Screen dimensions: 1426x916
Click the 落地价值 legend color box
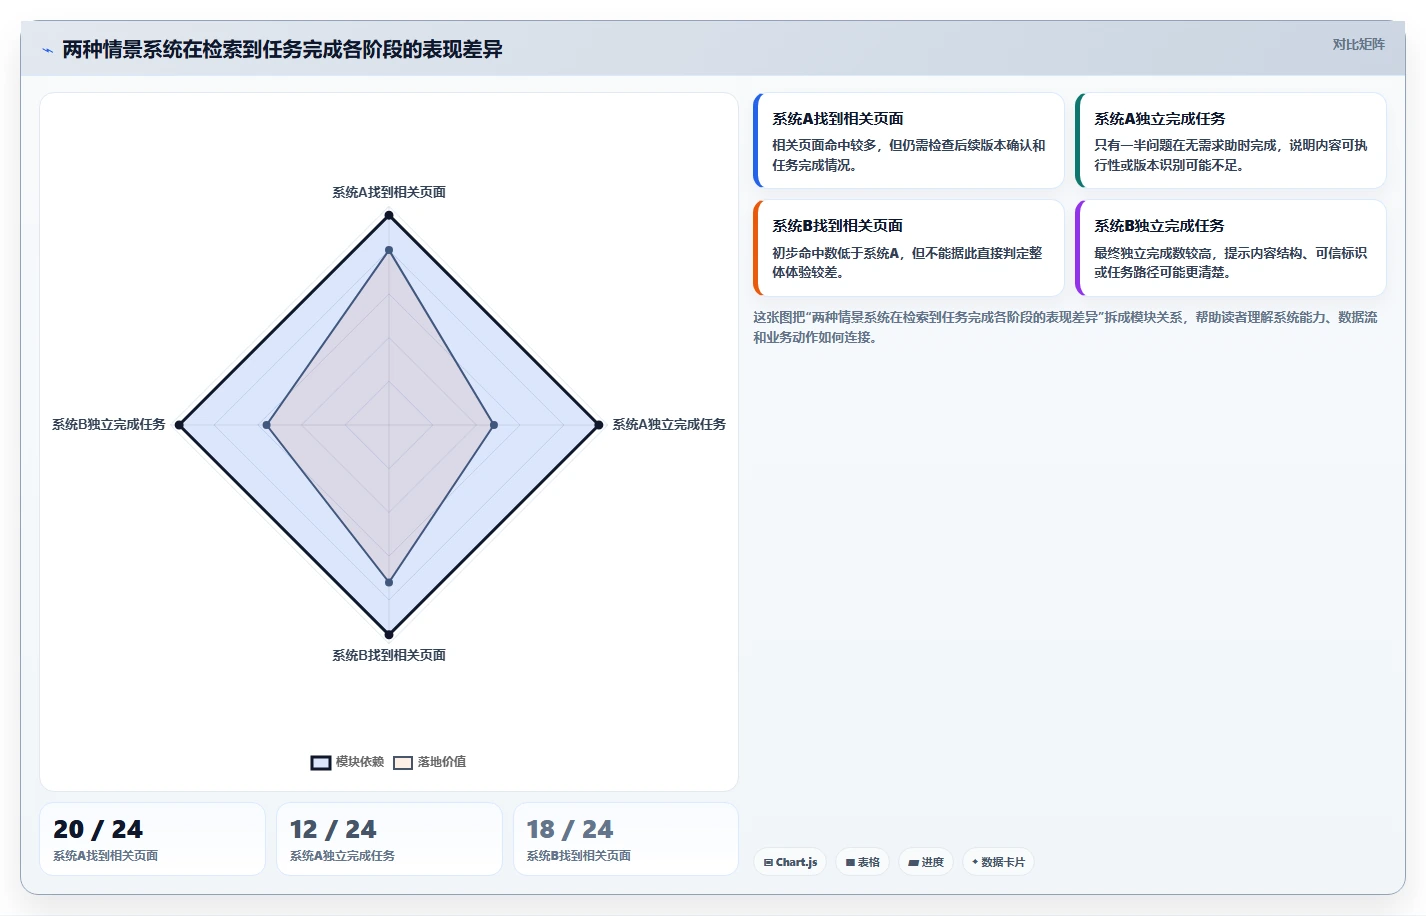tap(403, 763)
